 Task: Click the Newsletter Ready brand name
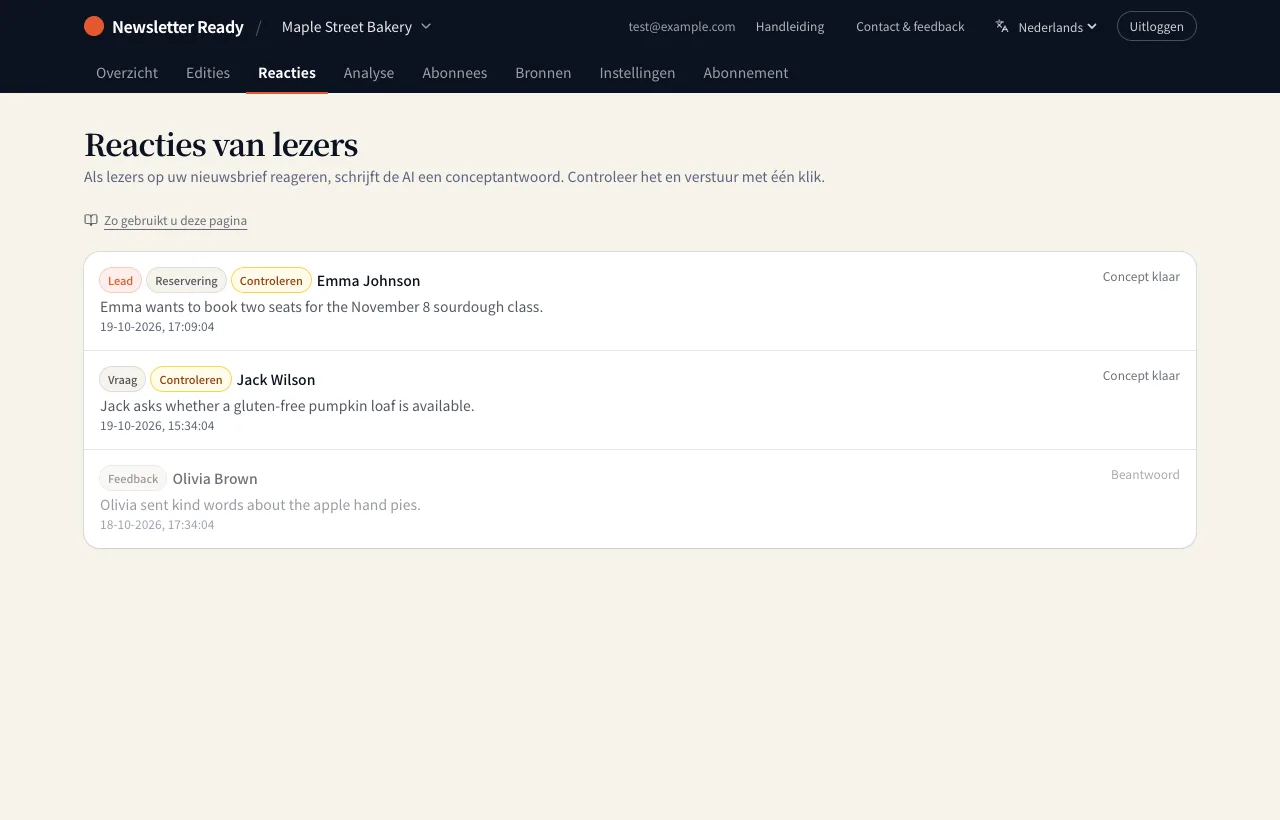[x=178, y=27]
